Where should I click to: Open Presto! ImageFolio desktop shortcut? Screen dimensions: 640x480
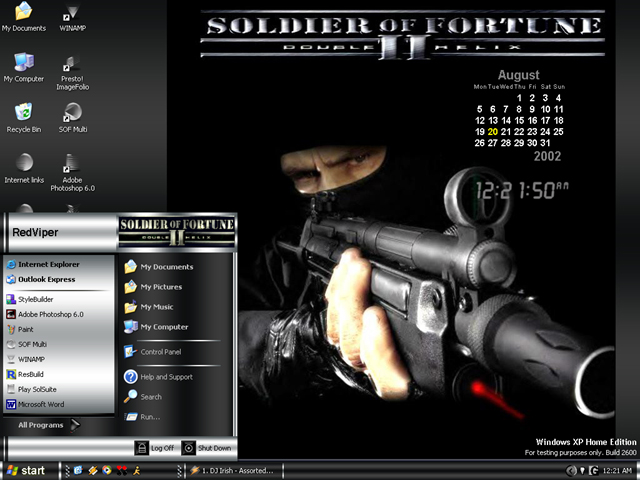(72, 72)
